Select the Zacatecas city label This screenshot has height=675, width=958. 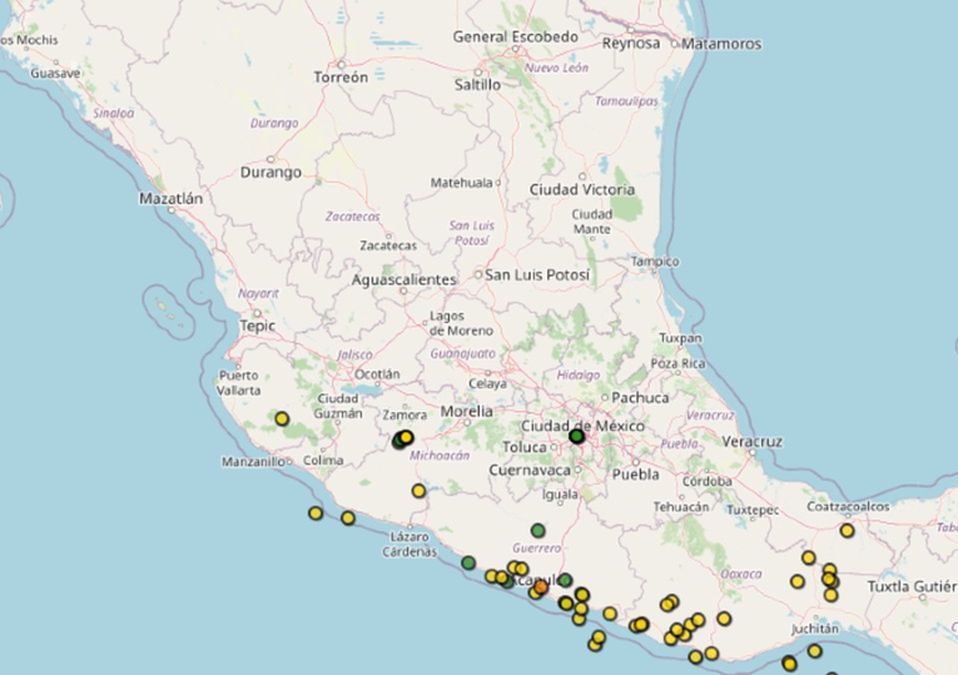click(x=389, y=246)
